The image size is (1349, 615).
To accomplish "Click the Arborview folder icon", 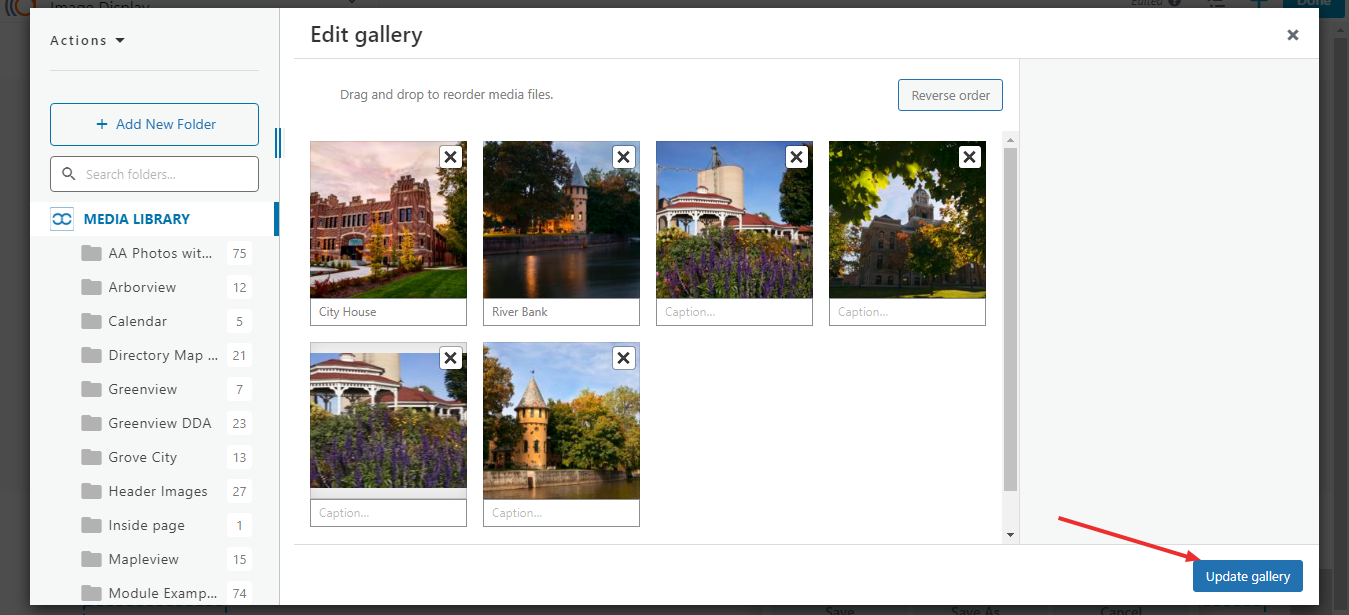I will click(92, 287).
